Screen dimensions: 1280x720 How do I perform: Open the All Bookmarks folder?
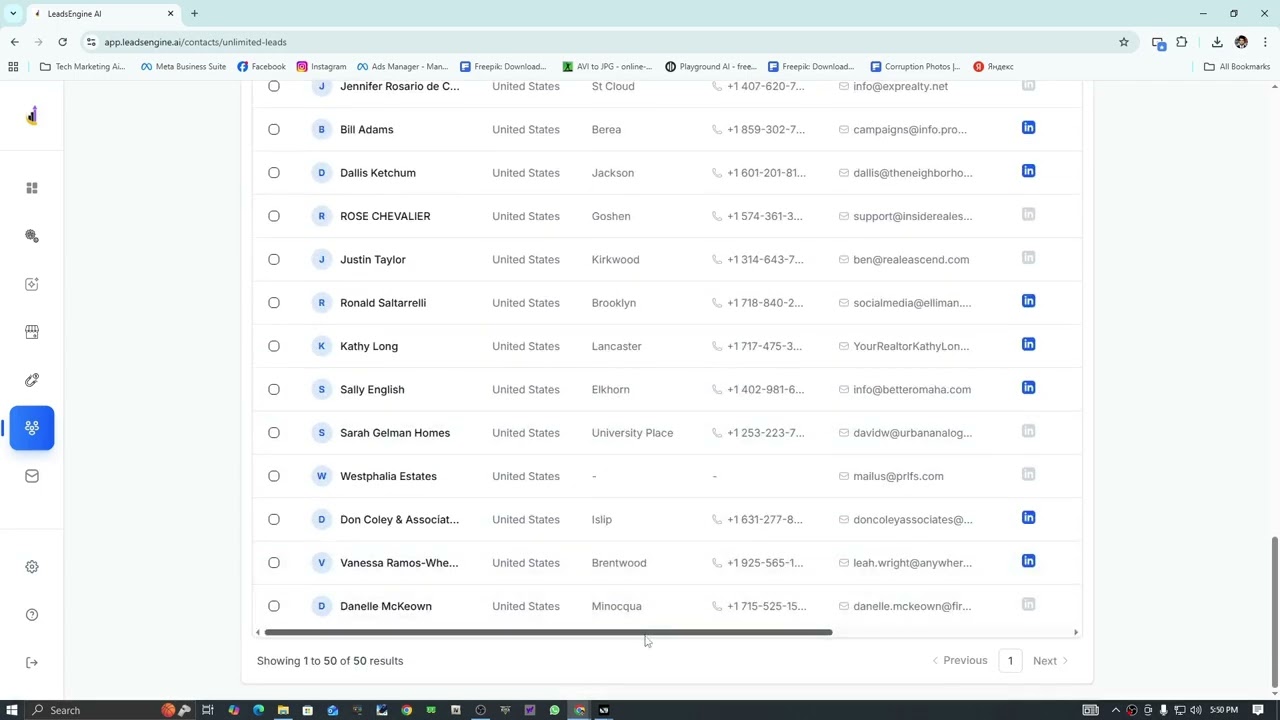[1237, 66]
